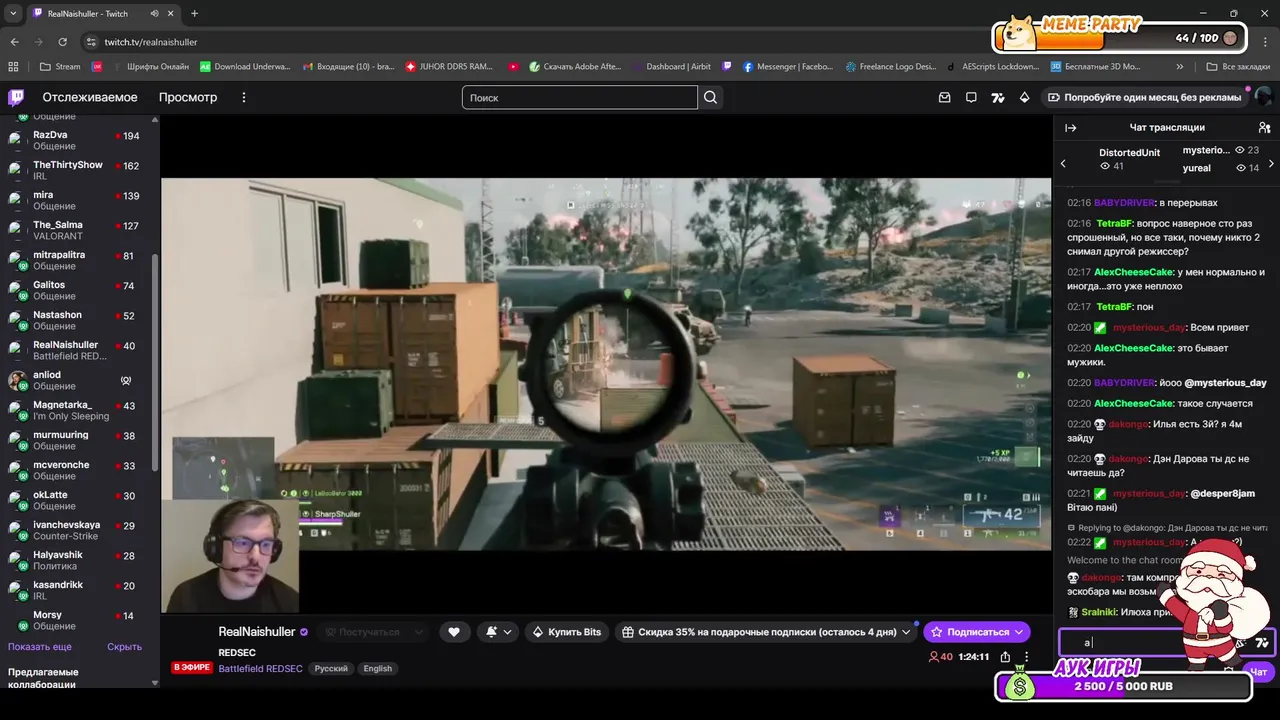Switch to the Отслеживаемое tab
Viewport: 1280px width, 720px height.
click(x=90, y=97)
